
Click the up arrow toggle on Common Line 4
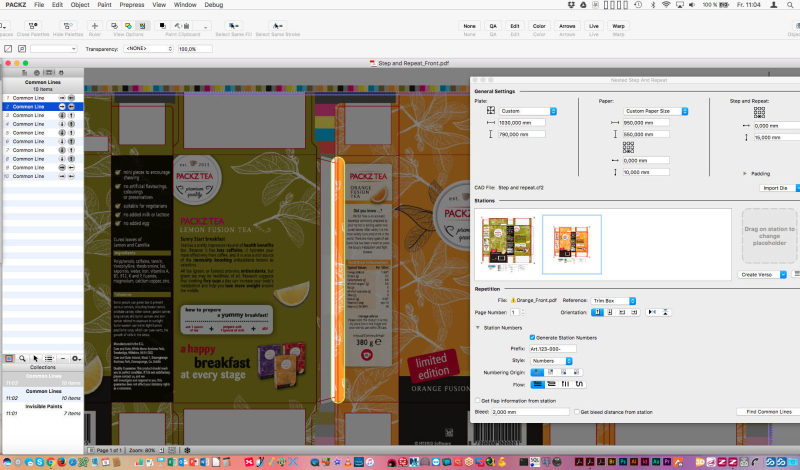pos(71,124)
